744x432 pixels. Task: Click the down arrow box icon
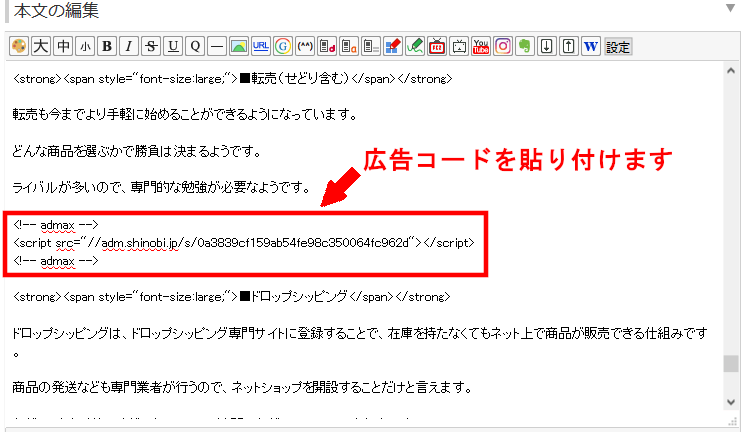point(547,47)
